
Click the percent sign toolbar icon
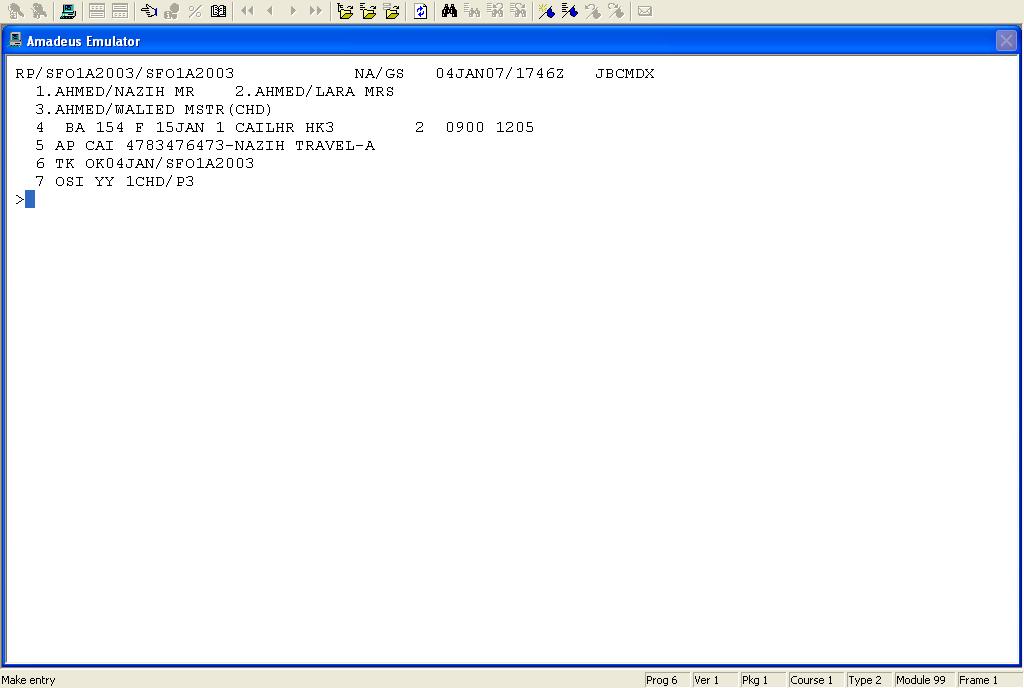tap(195, 11)
